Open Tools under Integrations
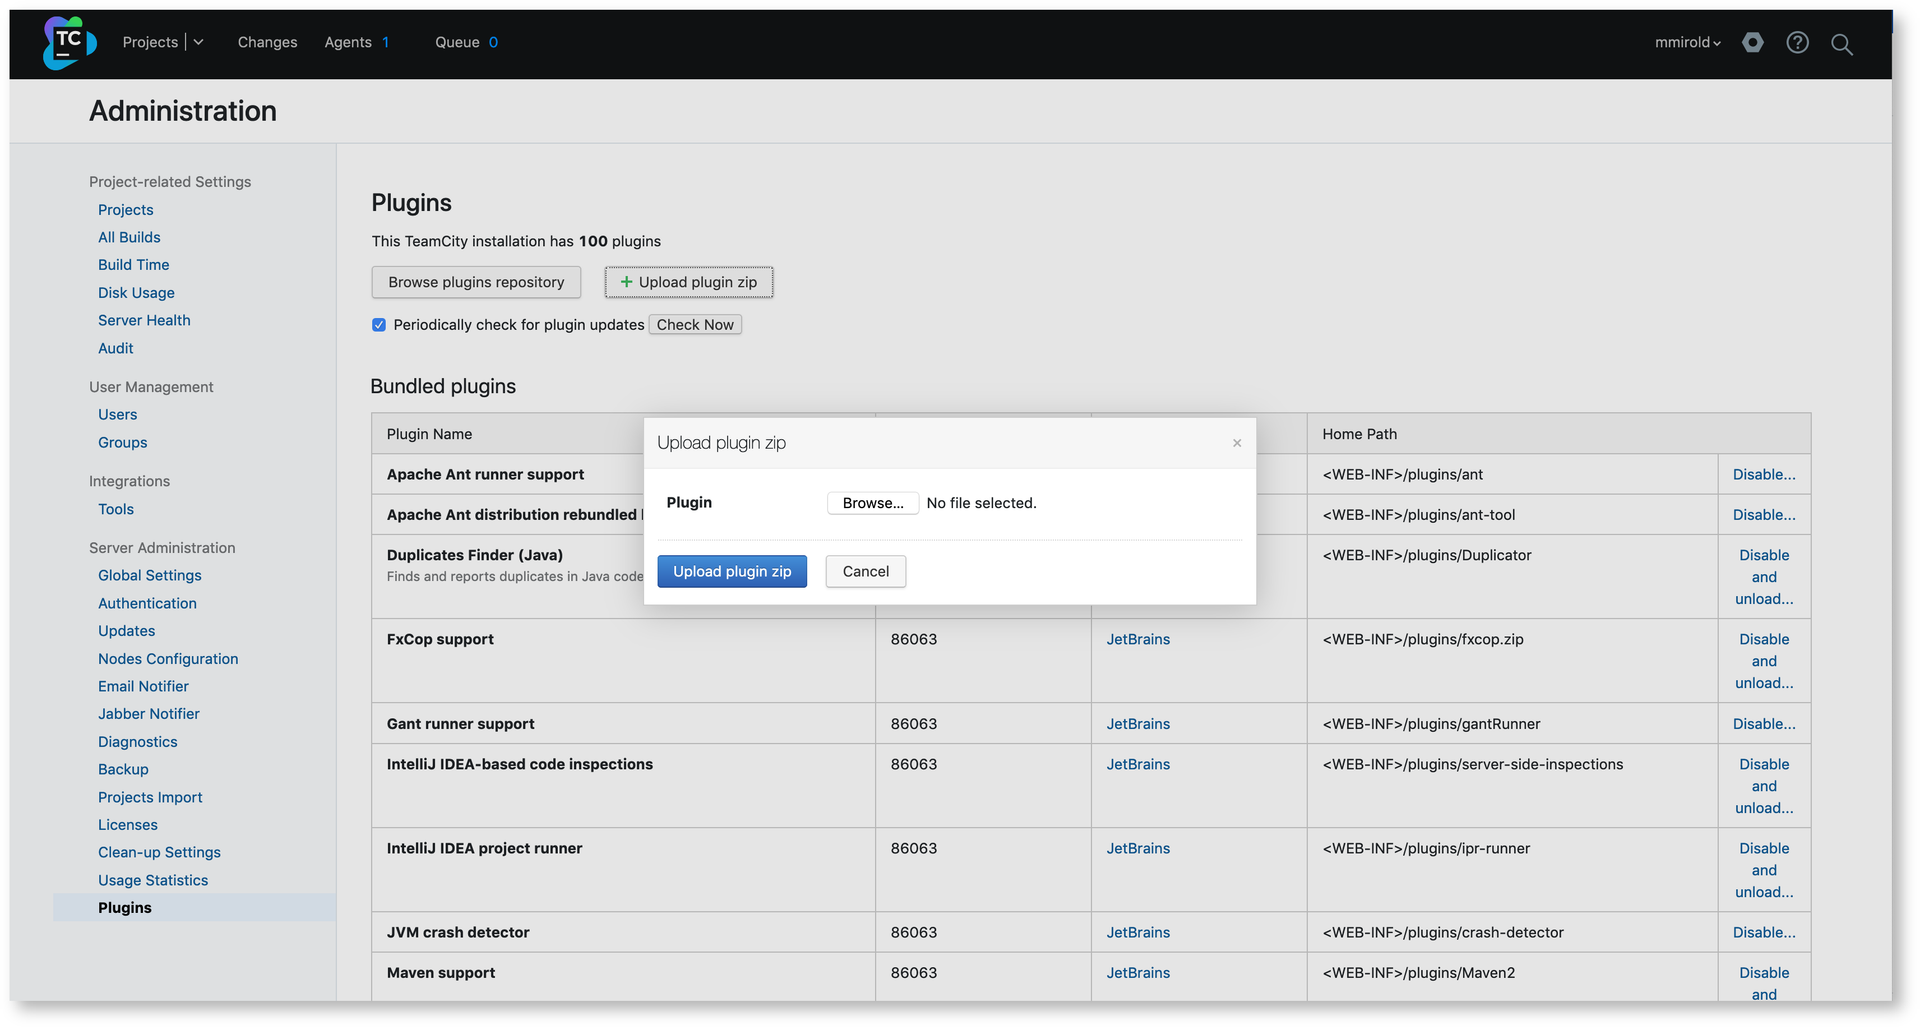This screenshot has height=1028, width=1920. 116,509
